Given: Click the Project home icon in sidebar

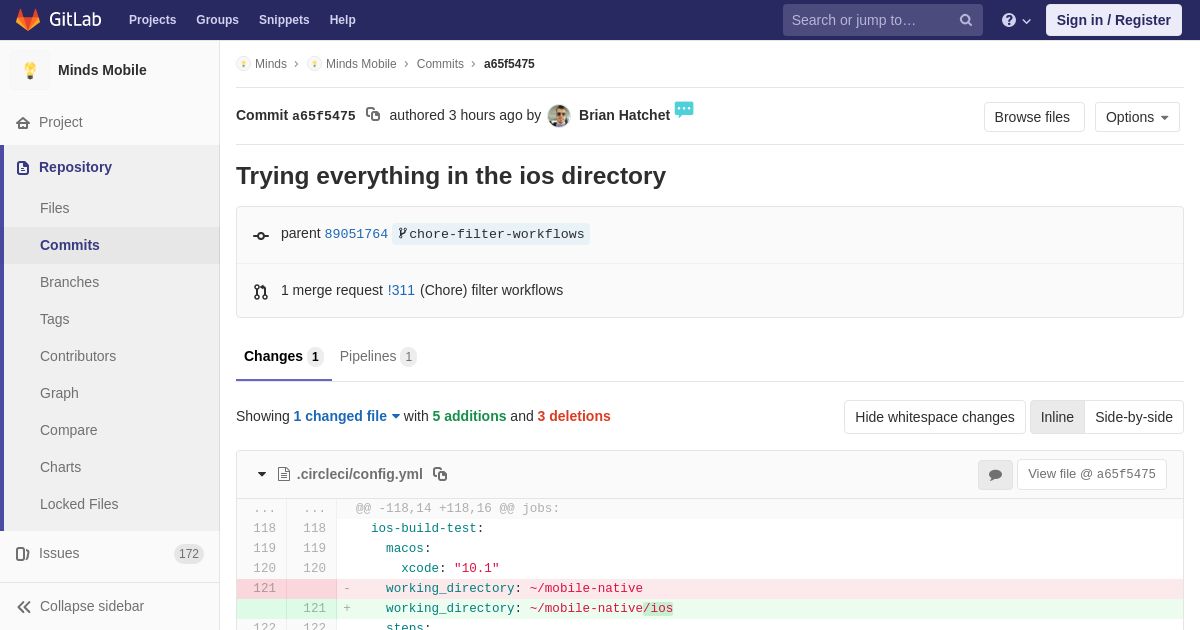Looking at the screenshot, I should tap(23, 123).
